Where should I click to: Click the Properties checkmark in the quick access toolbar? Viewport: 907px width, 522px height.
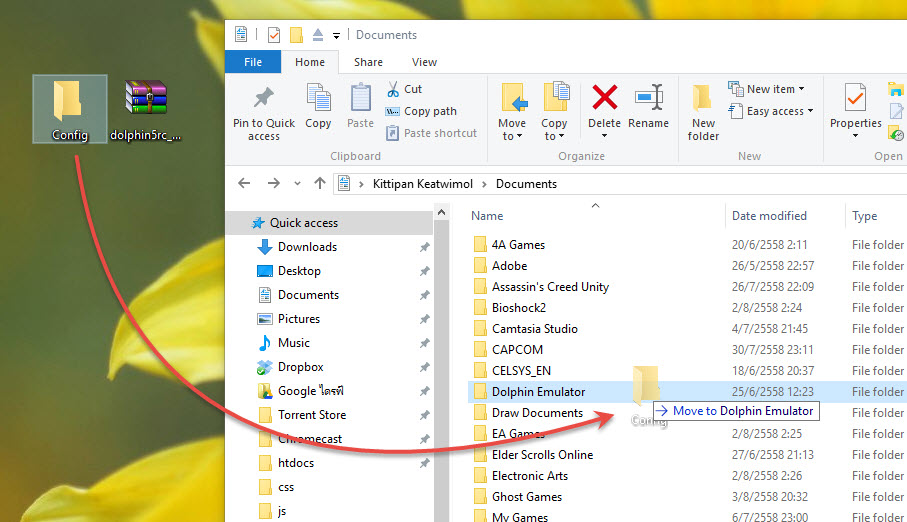274,35
